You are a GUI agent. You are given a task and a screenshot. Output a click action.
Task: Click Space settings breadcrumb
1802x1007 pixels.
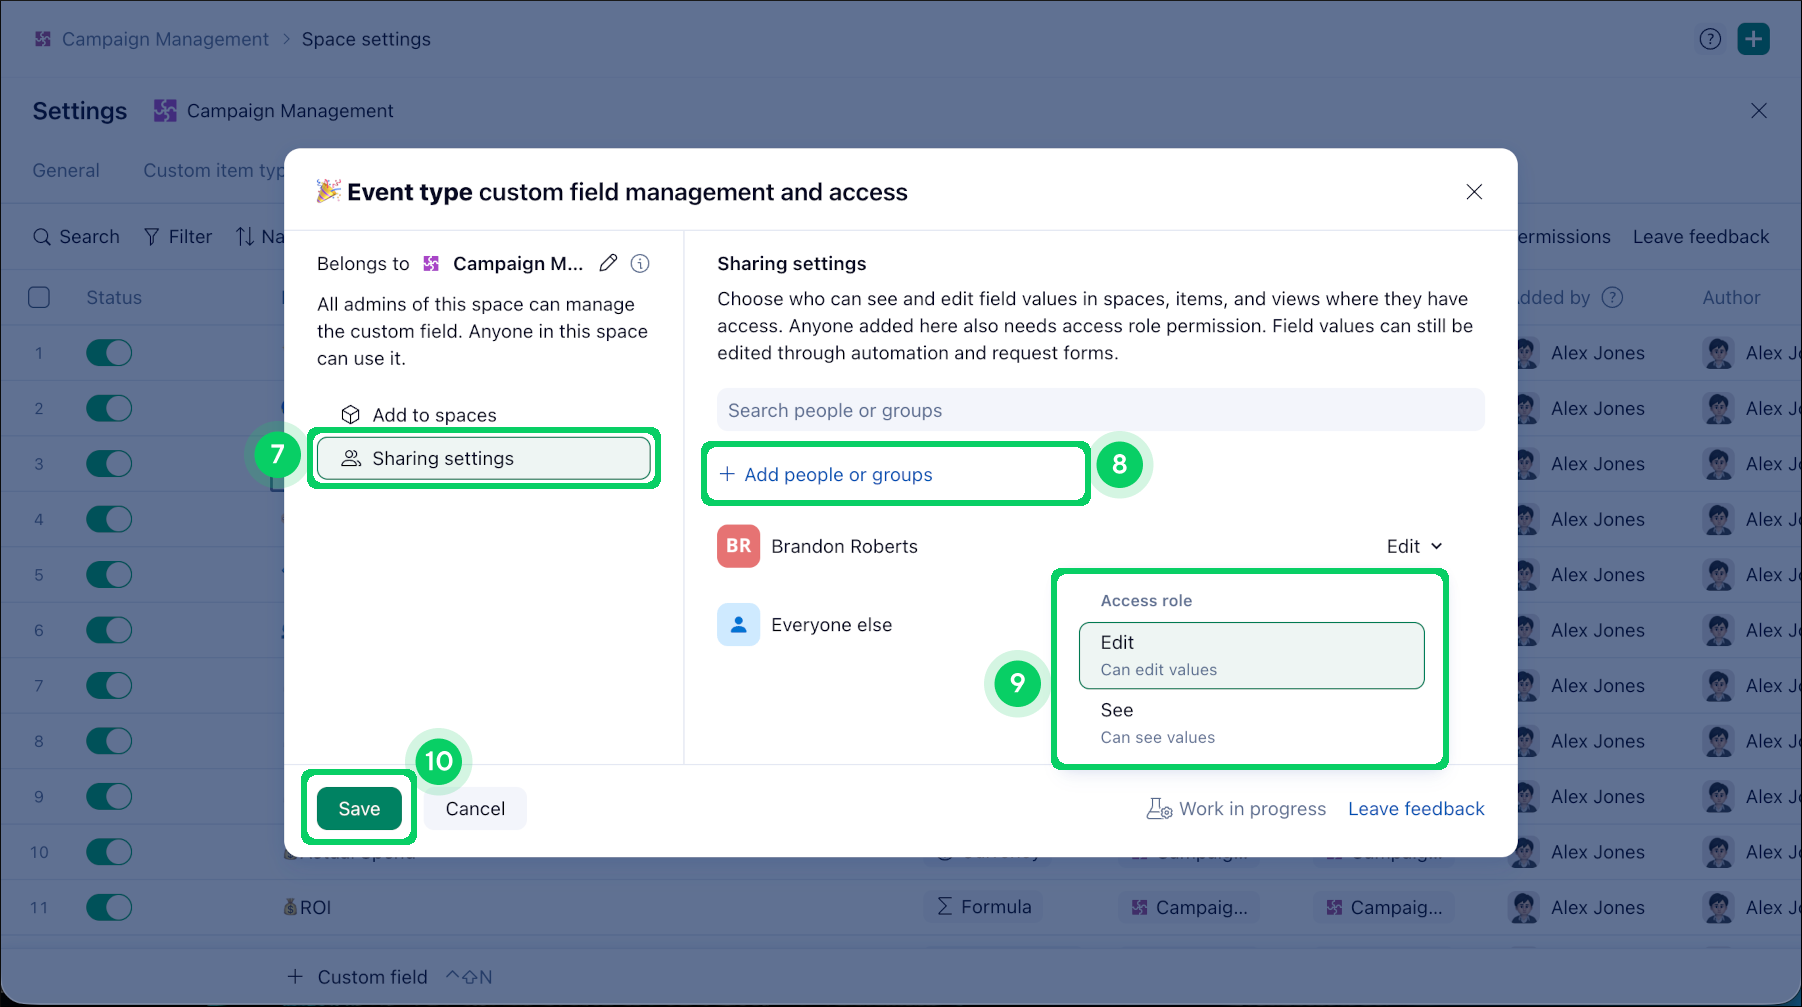point(366,39)
